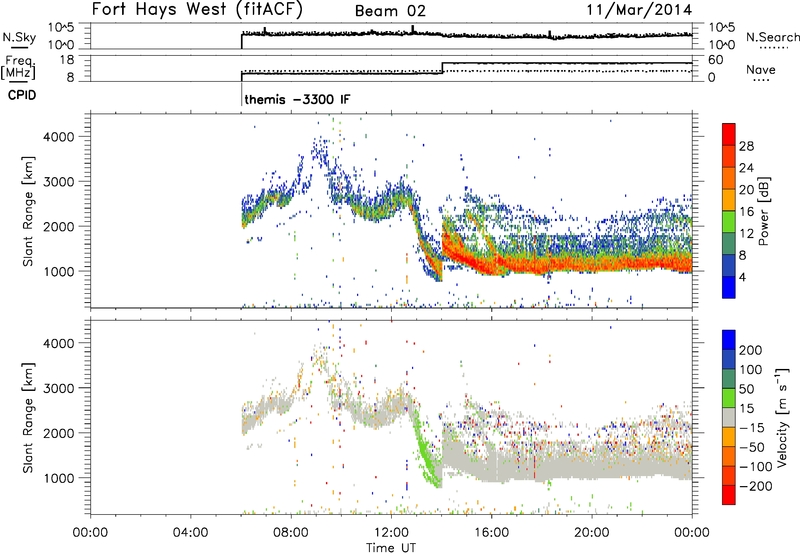The height and width of the screenshot is (554, 800).
Task: Click Velocity colorbar value '200'
Action: point(751,350)
